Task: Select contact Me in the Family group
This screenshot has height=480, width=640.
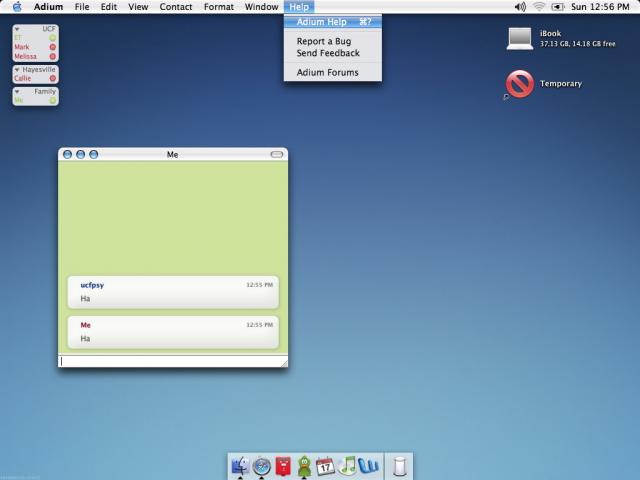Action: click(x=19, y=100)
